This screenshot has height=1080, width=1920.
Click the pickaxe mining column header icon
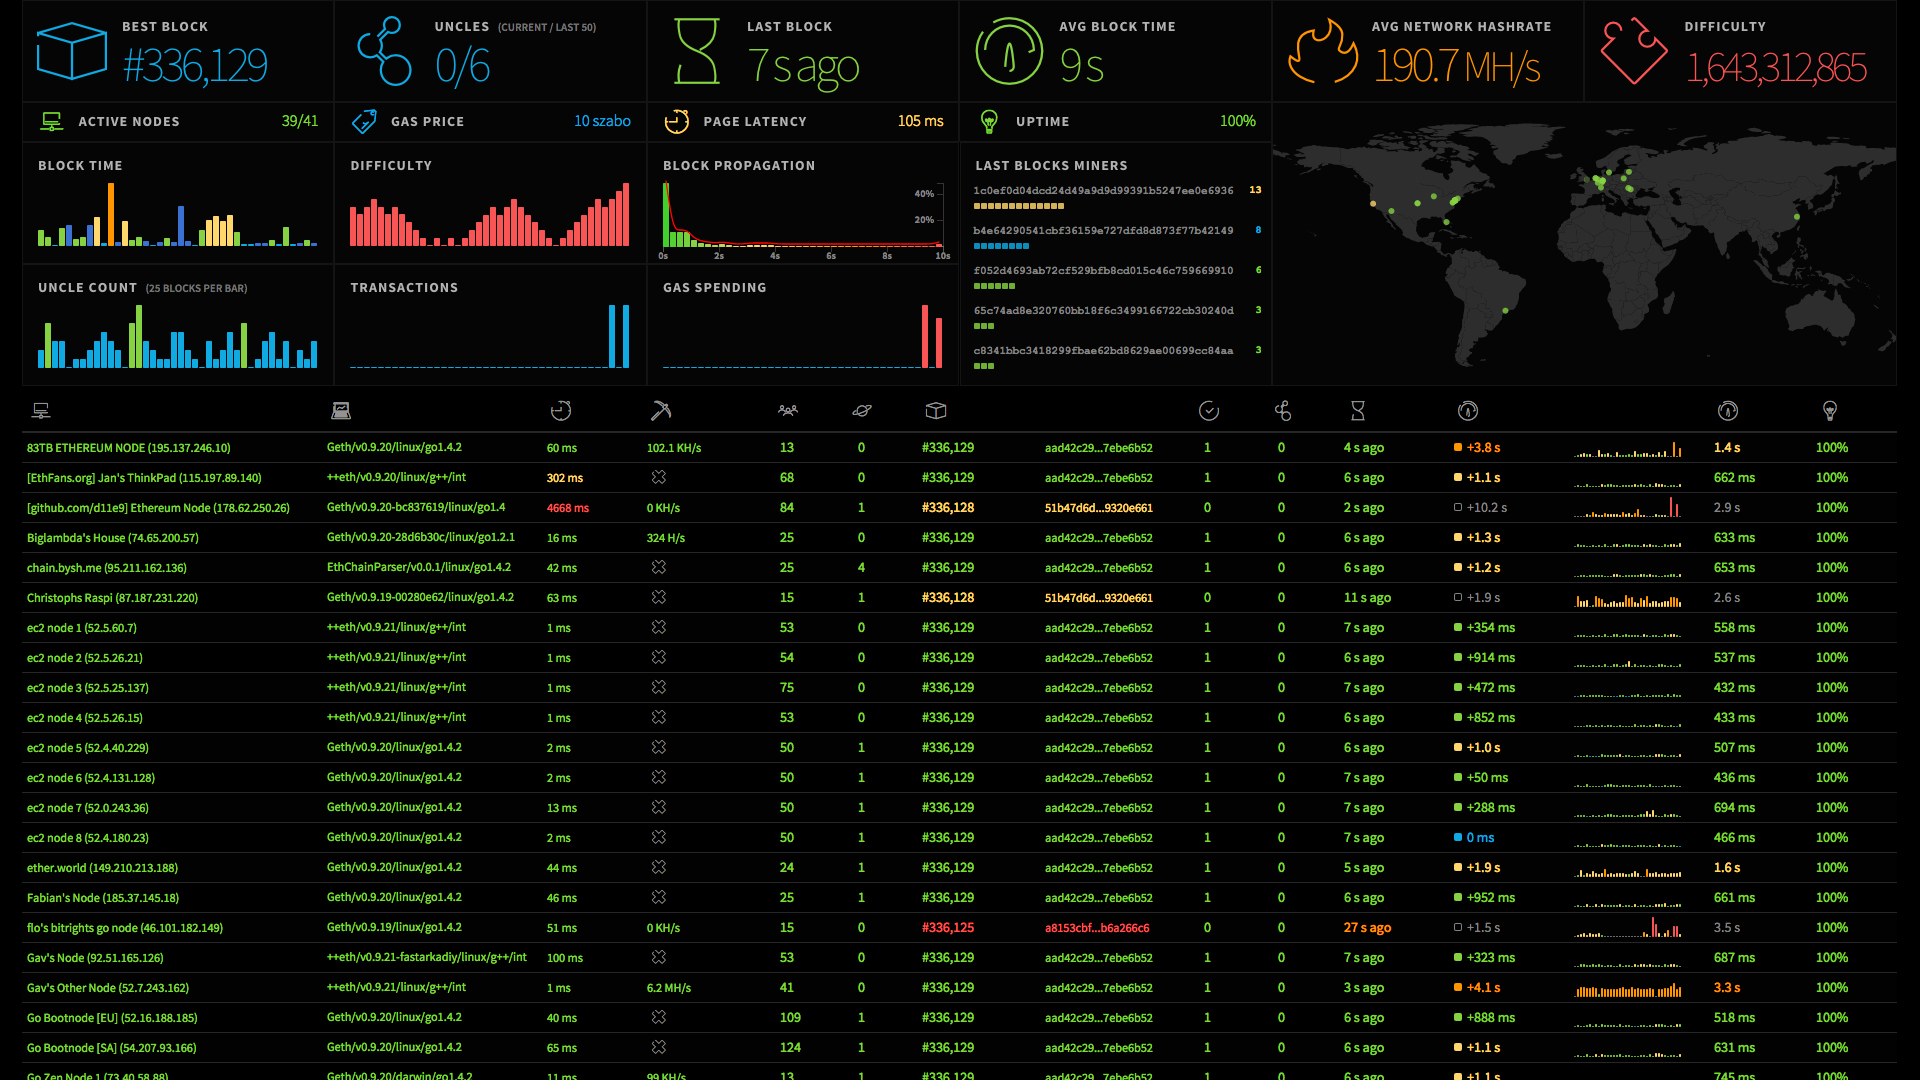tap(661, 410)
